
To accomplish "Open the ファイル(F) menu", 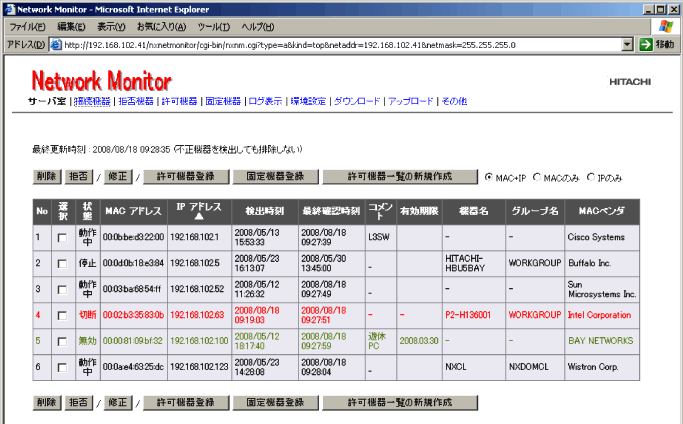I will (28, 26).
